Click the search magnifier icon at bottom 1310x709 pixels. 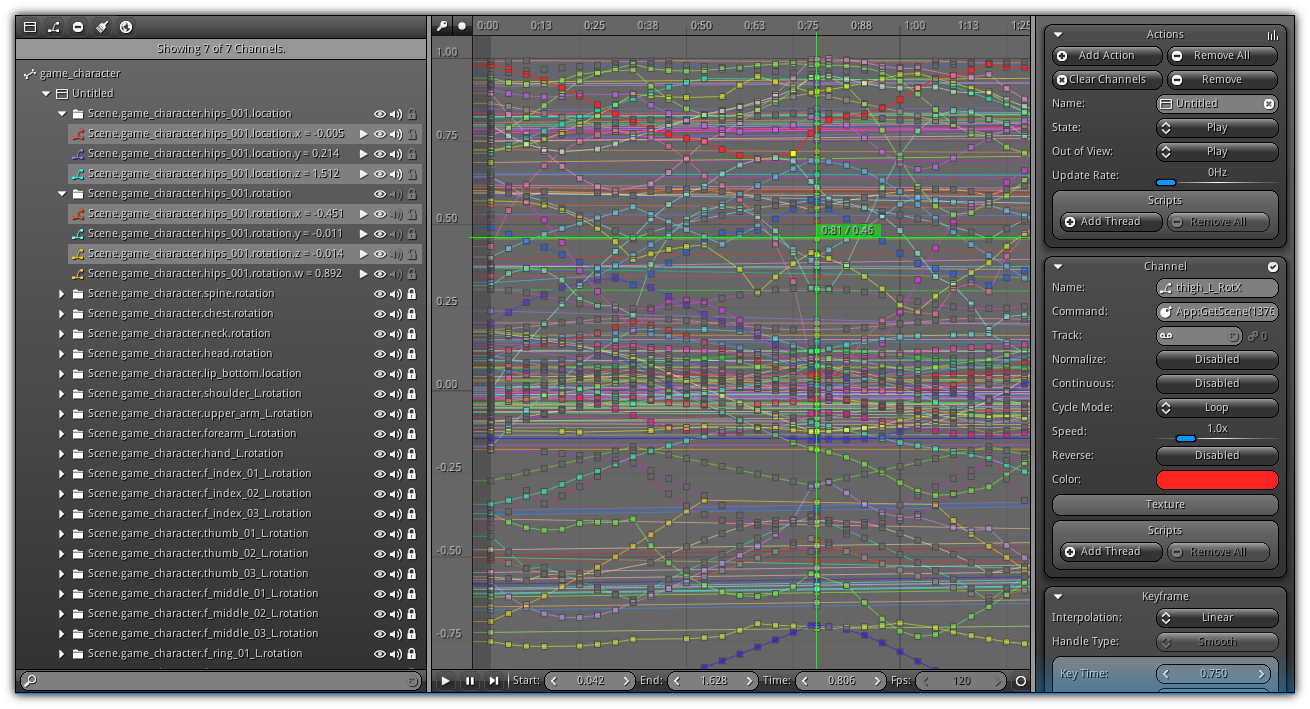click(x=30, y=681)
